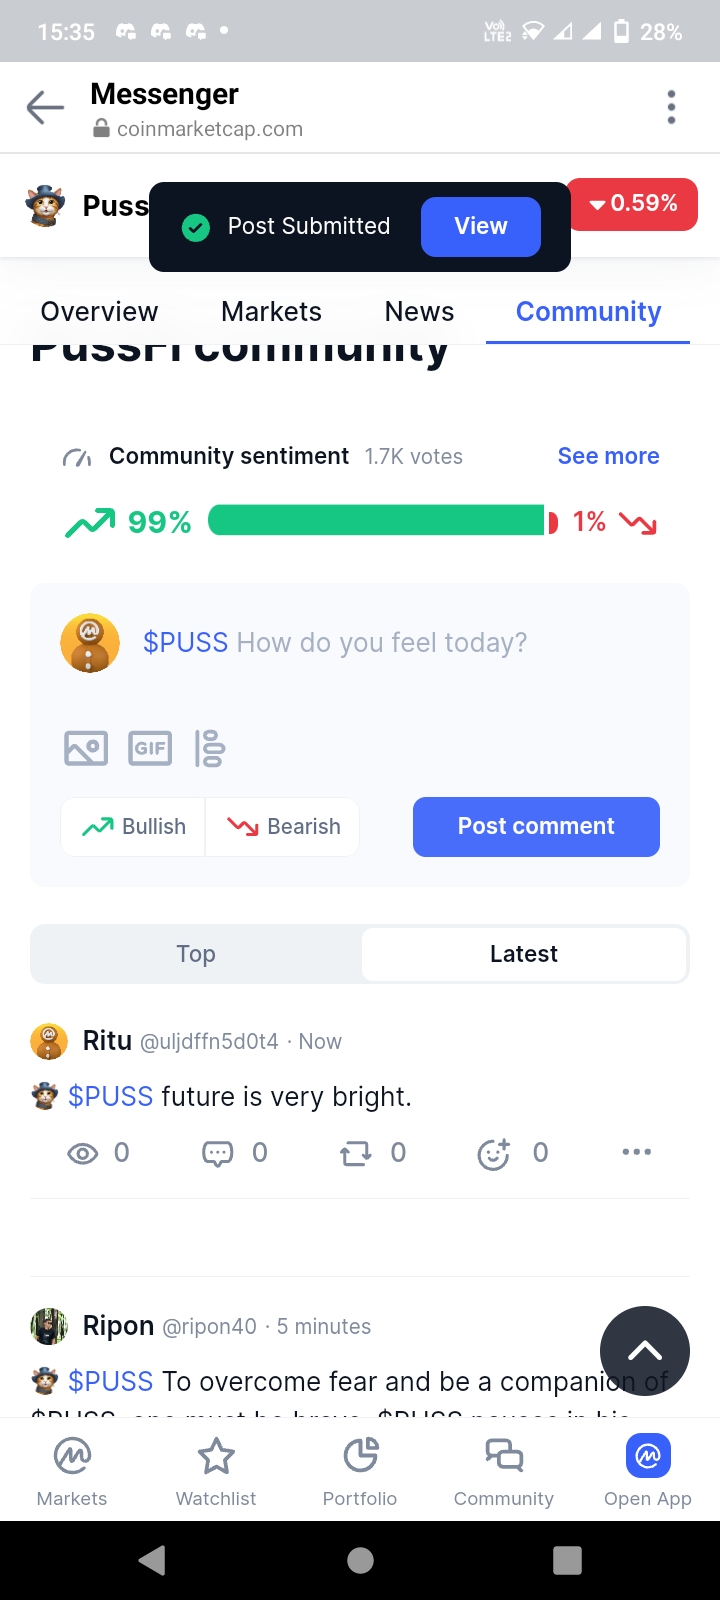Add emoji reaction to Ritu's post
The height and width of the screenshot is (1600, 720).
(494, 1154)
